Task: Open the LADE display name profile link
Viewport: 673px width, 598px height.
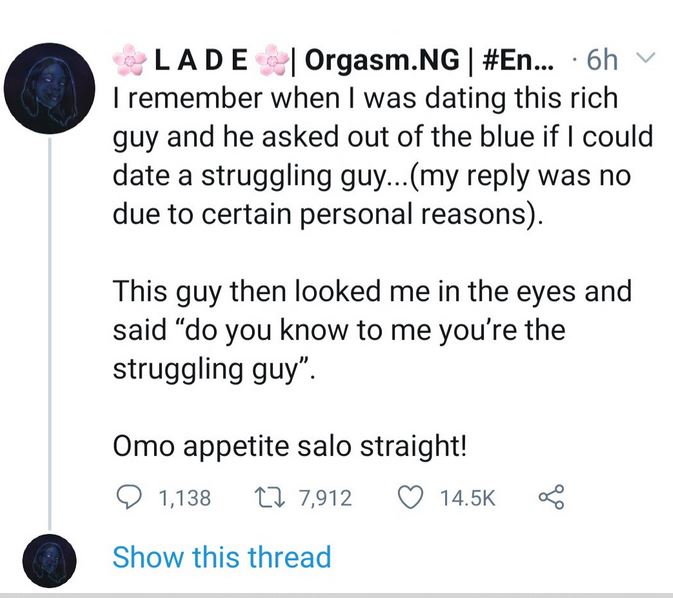Action: click(200, 62)
